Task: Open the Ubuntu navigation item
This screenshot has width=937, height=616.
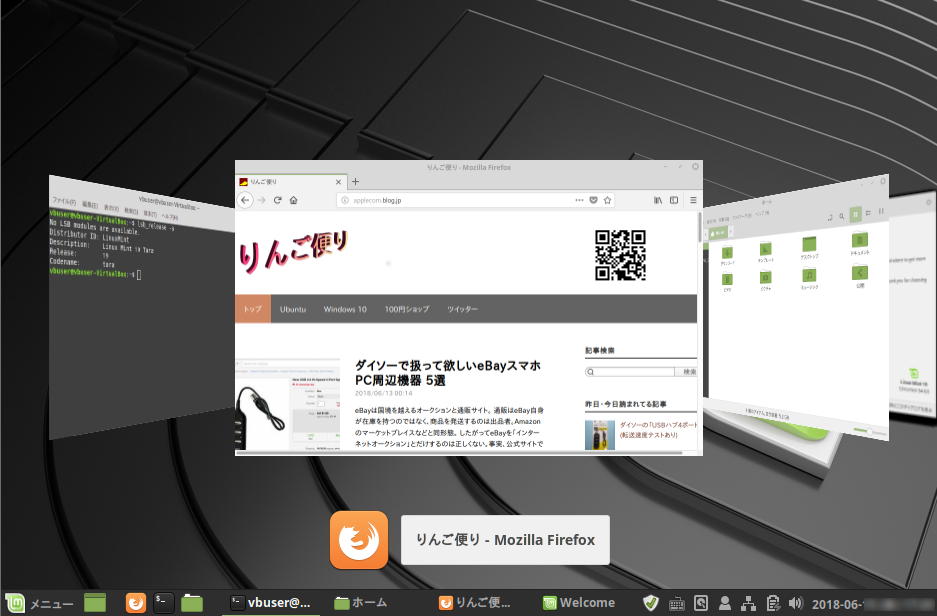Action: coord(293,309)
